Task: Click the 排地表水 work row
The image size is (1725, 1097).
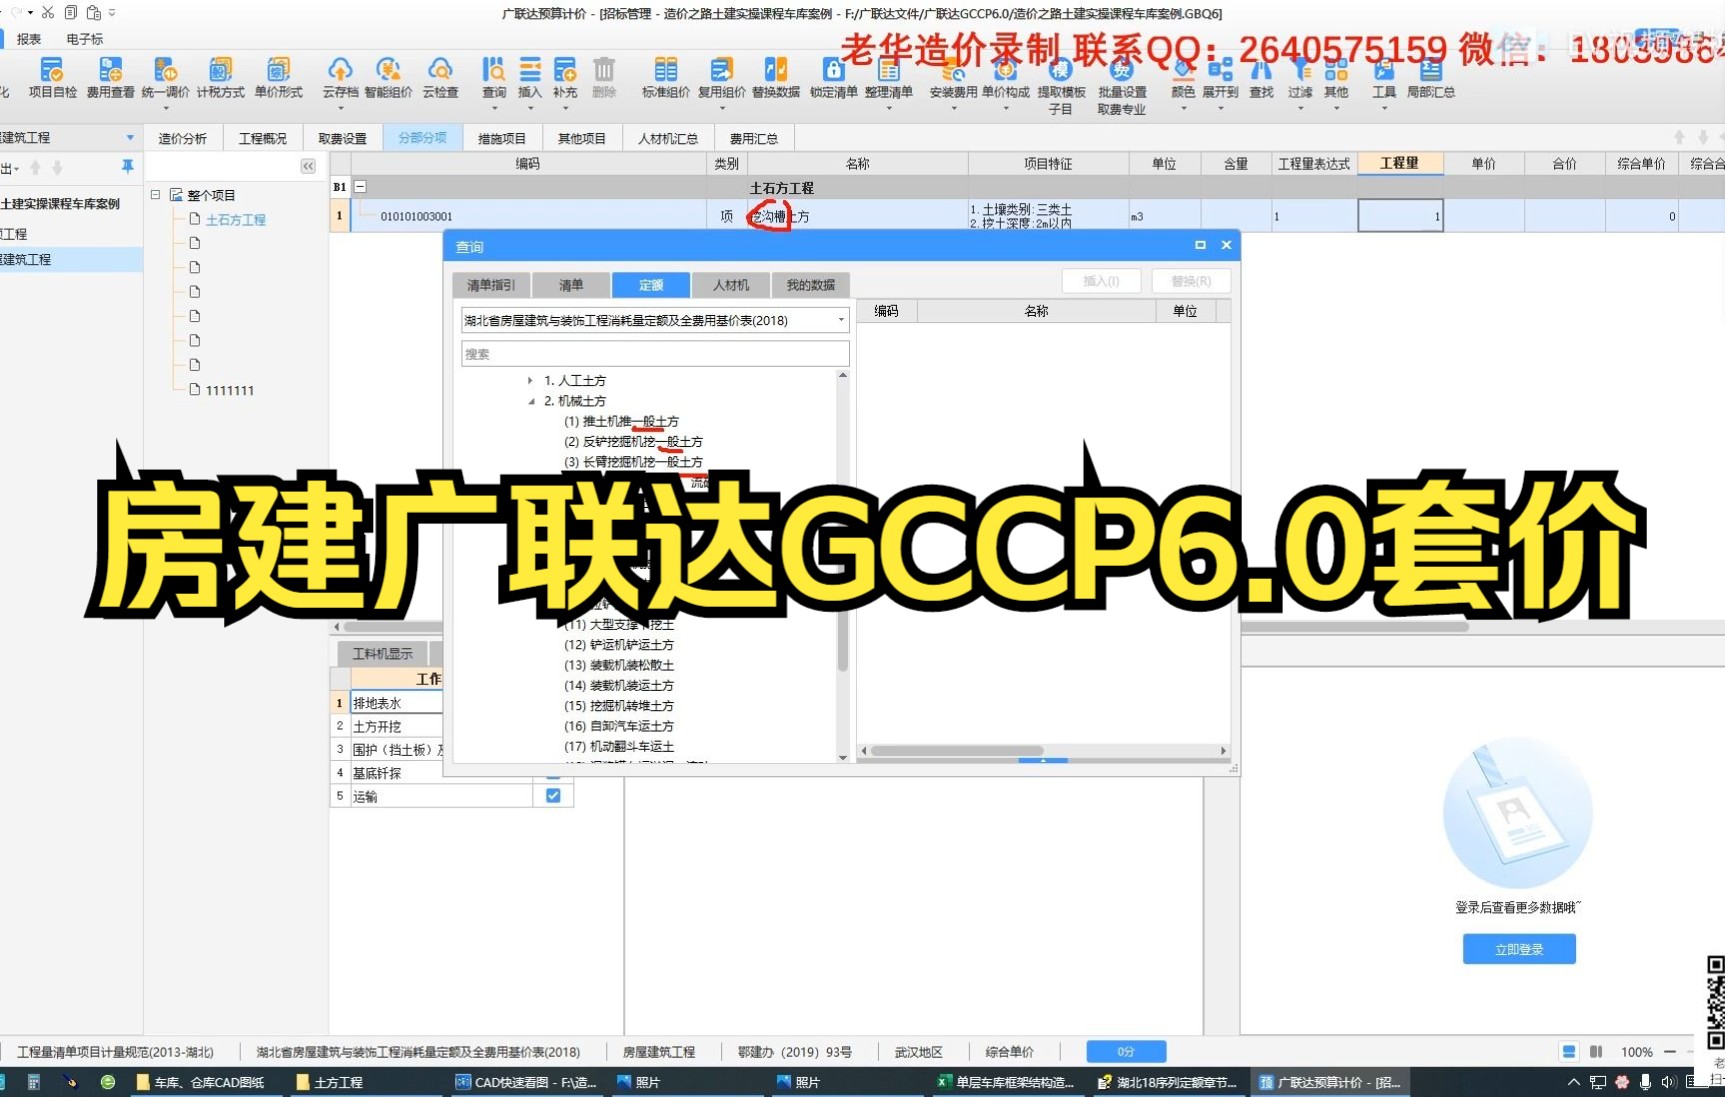Action: [x=395, y=703]
